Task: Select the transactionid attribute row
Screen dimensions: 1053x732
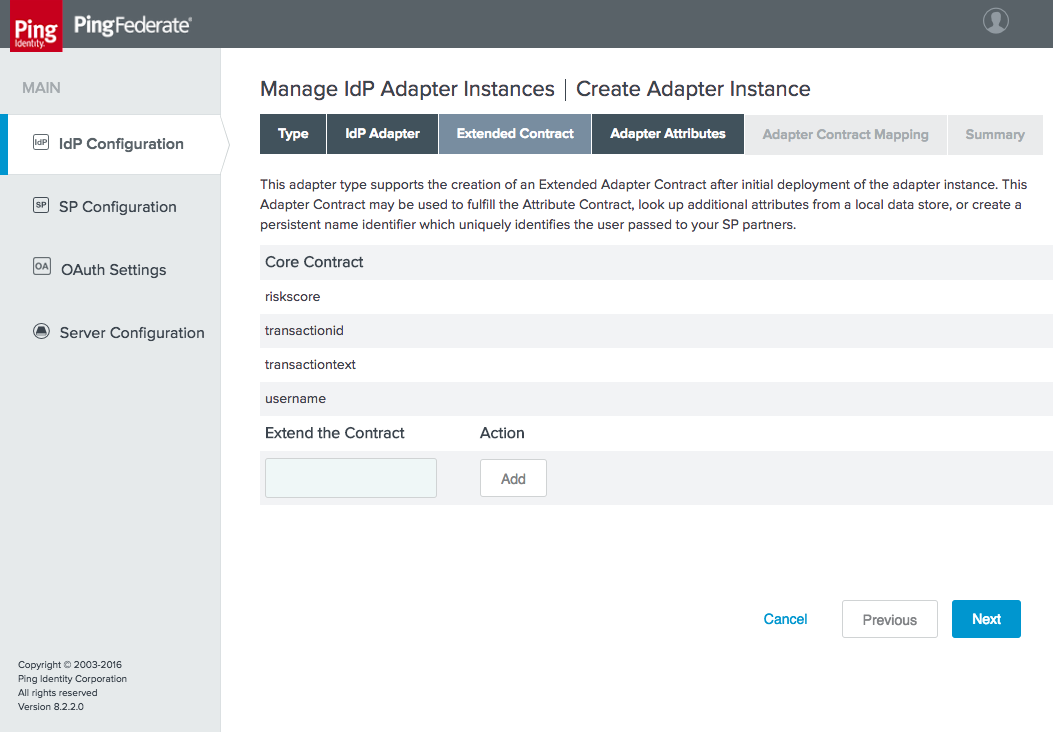Action: tap(656, 331)
